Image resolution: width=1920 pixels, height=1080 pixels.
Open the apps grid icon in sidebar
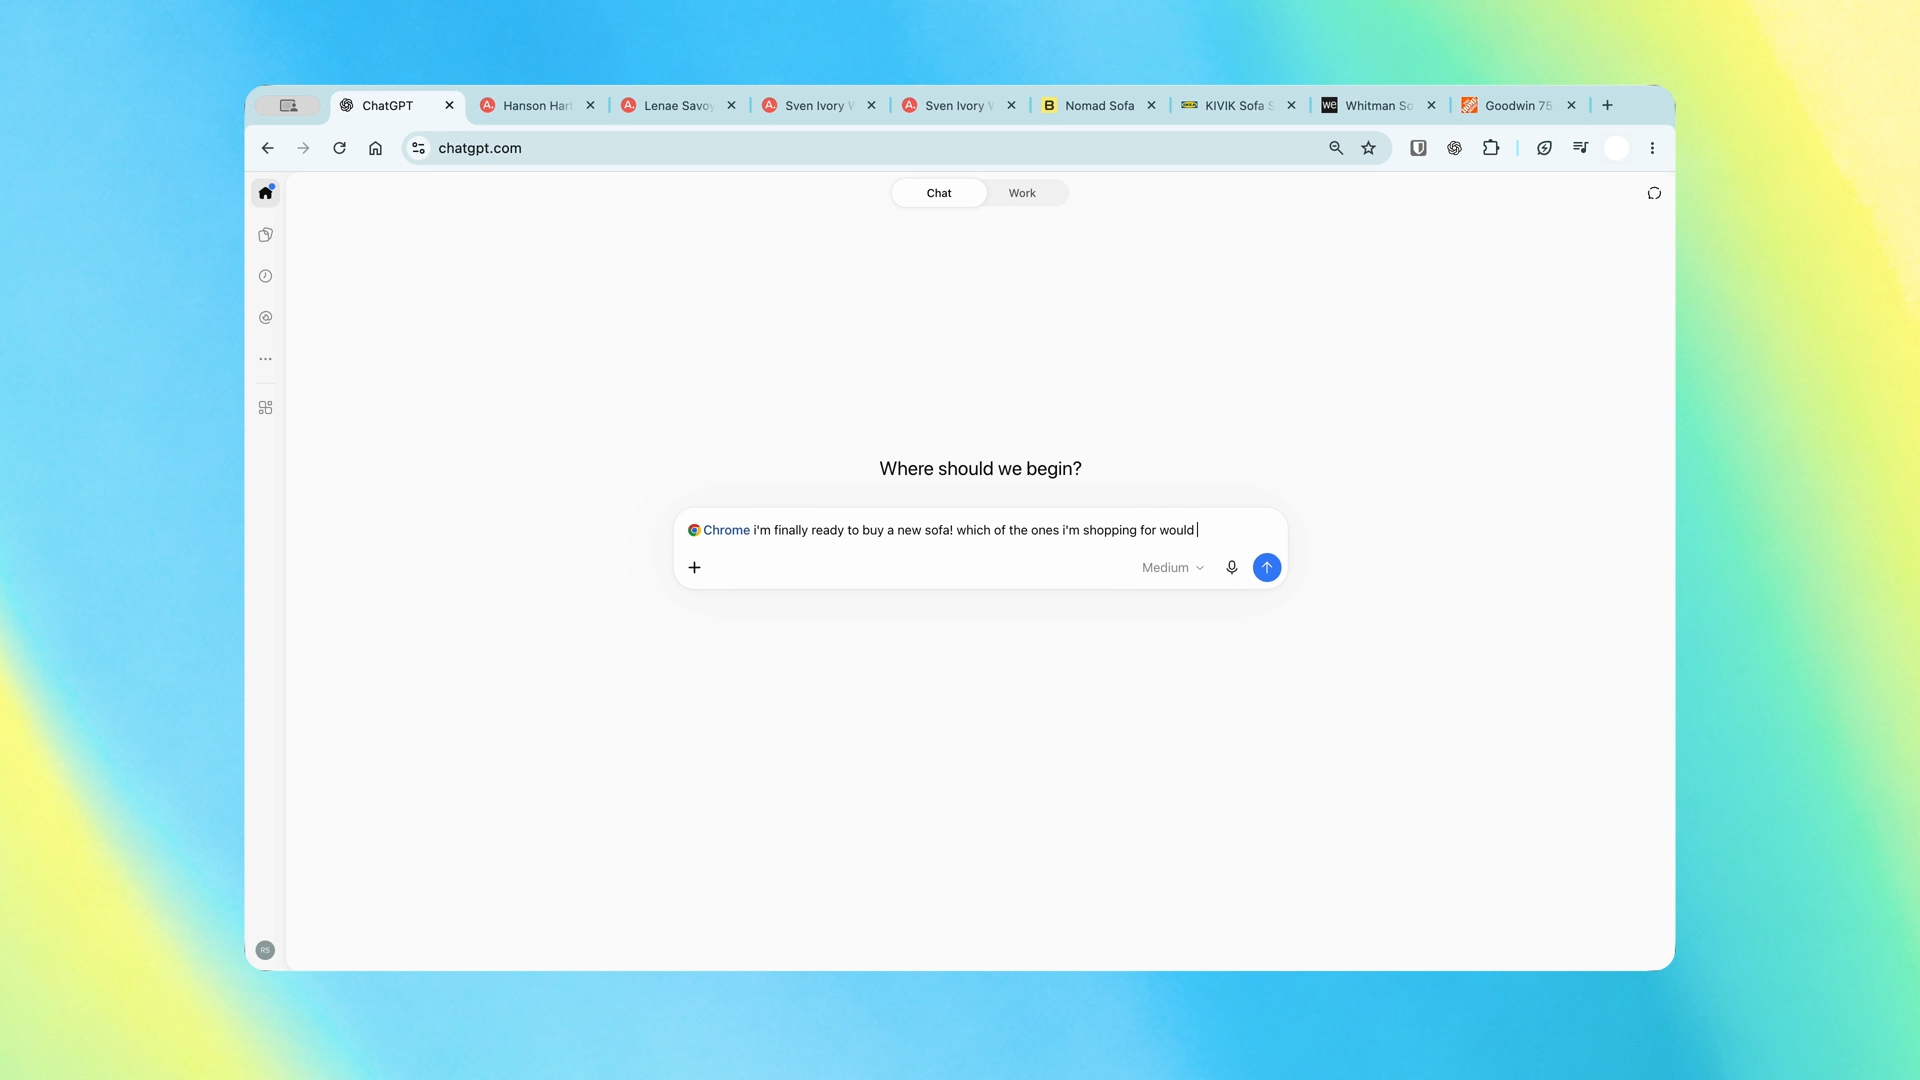265,408
